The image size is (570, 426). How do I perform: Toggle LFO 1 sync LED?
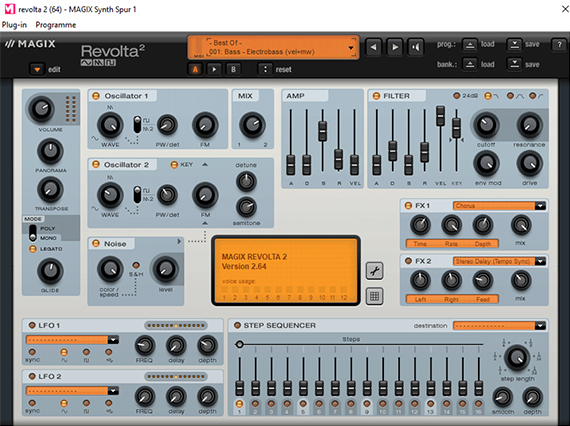pos(32,352)
